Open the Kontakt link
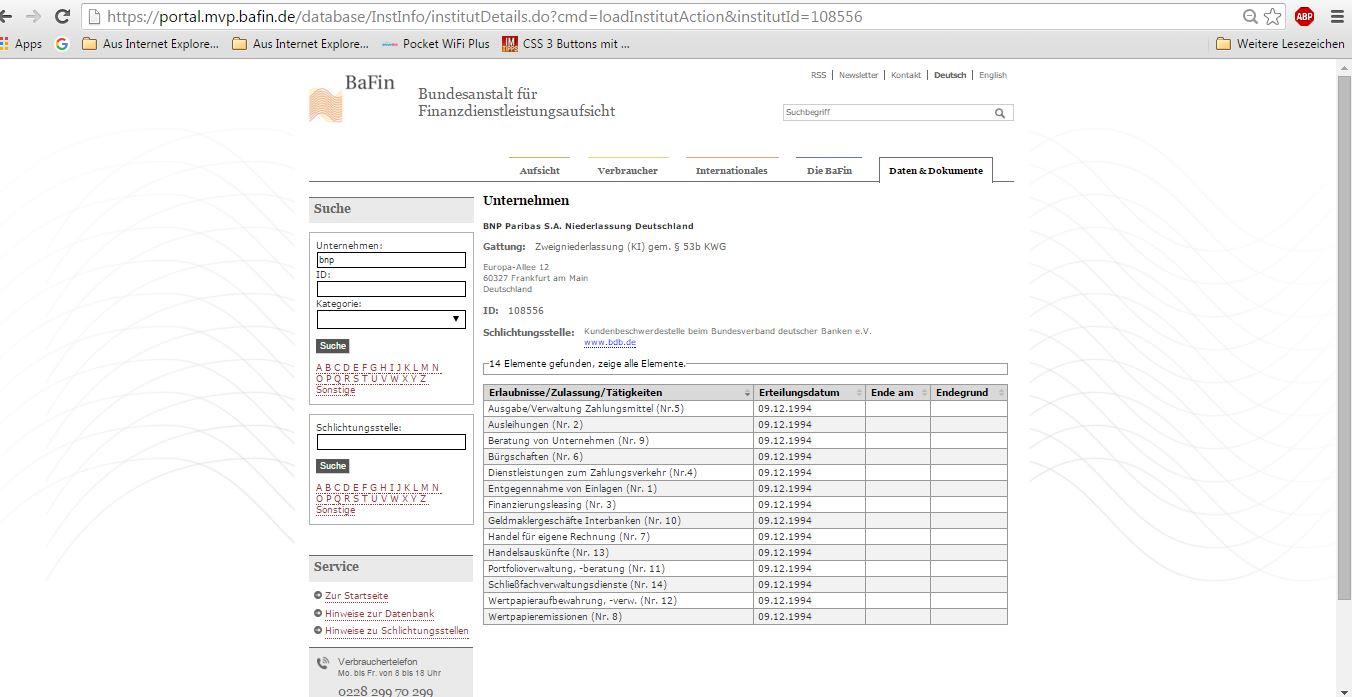1352x697 pixels. point(906,75)
